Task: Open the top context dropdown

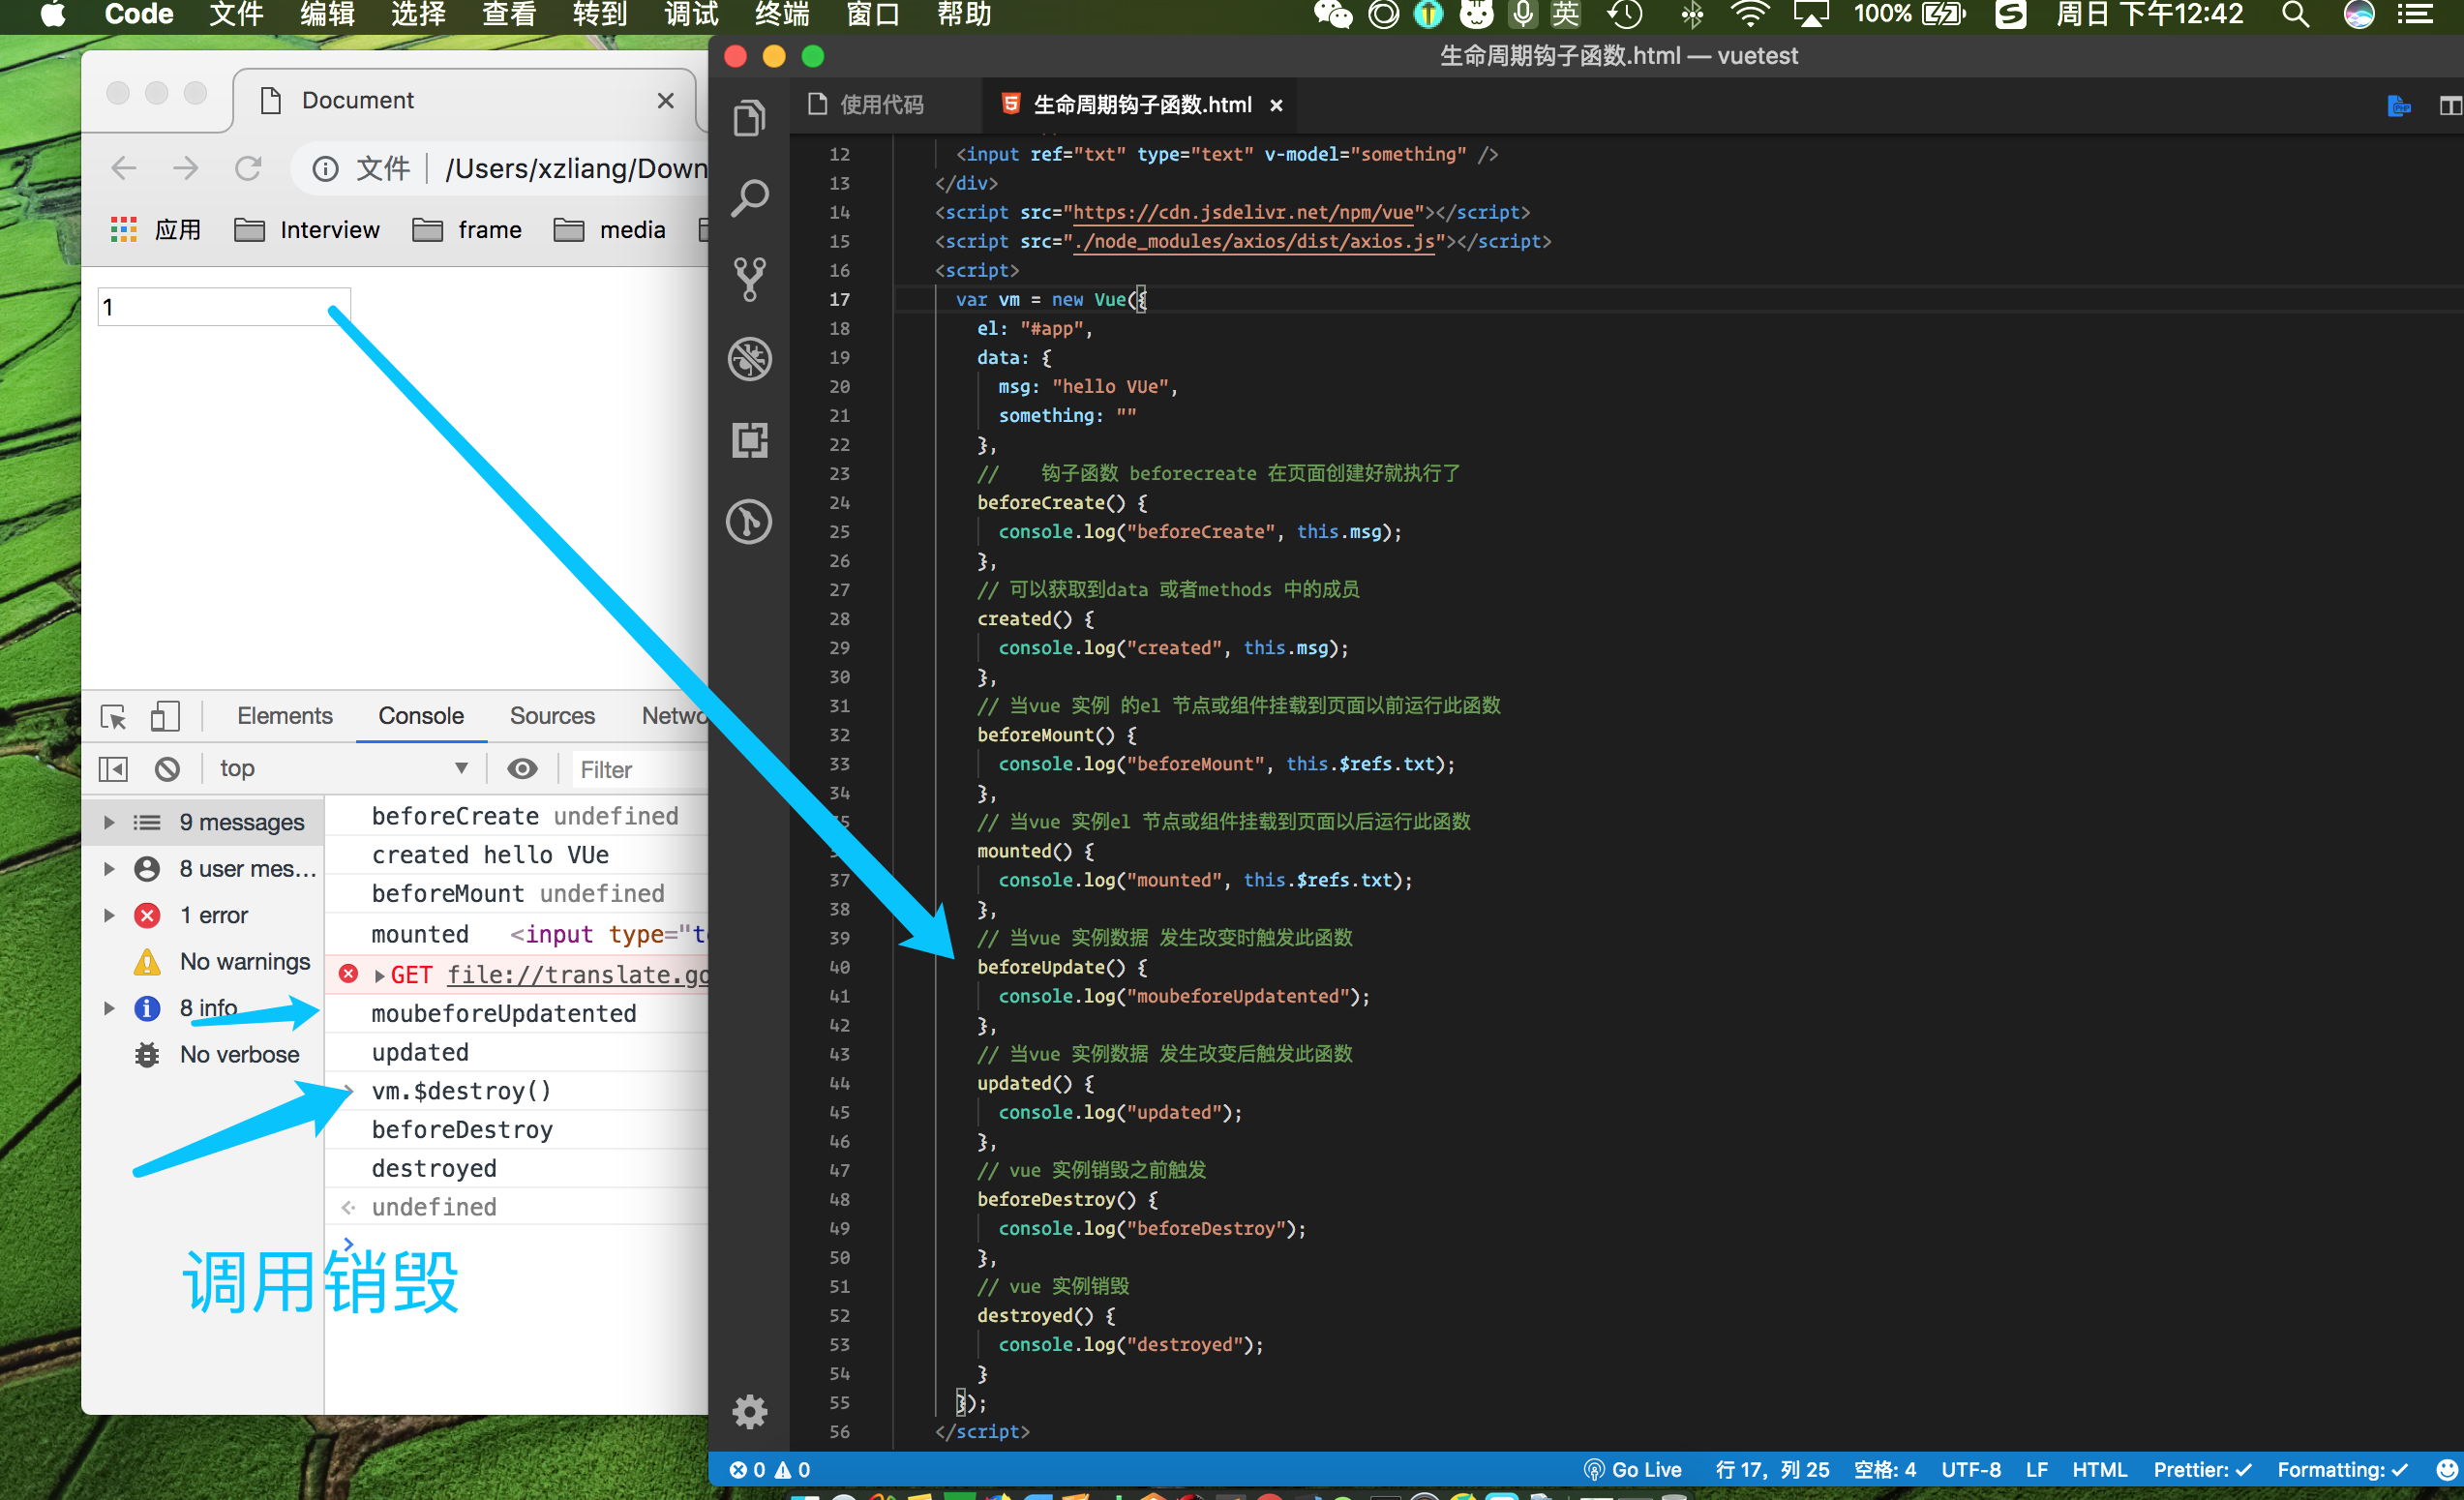Action: 340,768
